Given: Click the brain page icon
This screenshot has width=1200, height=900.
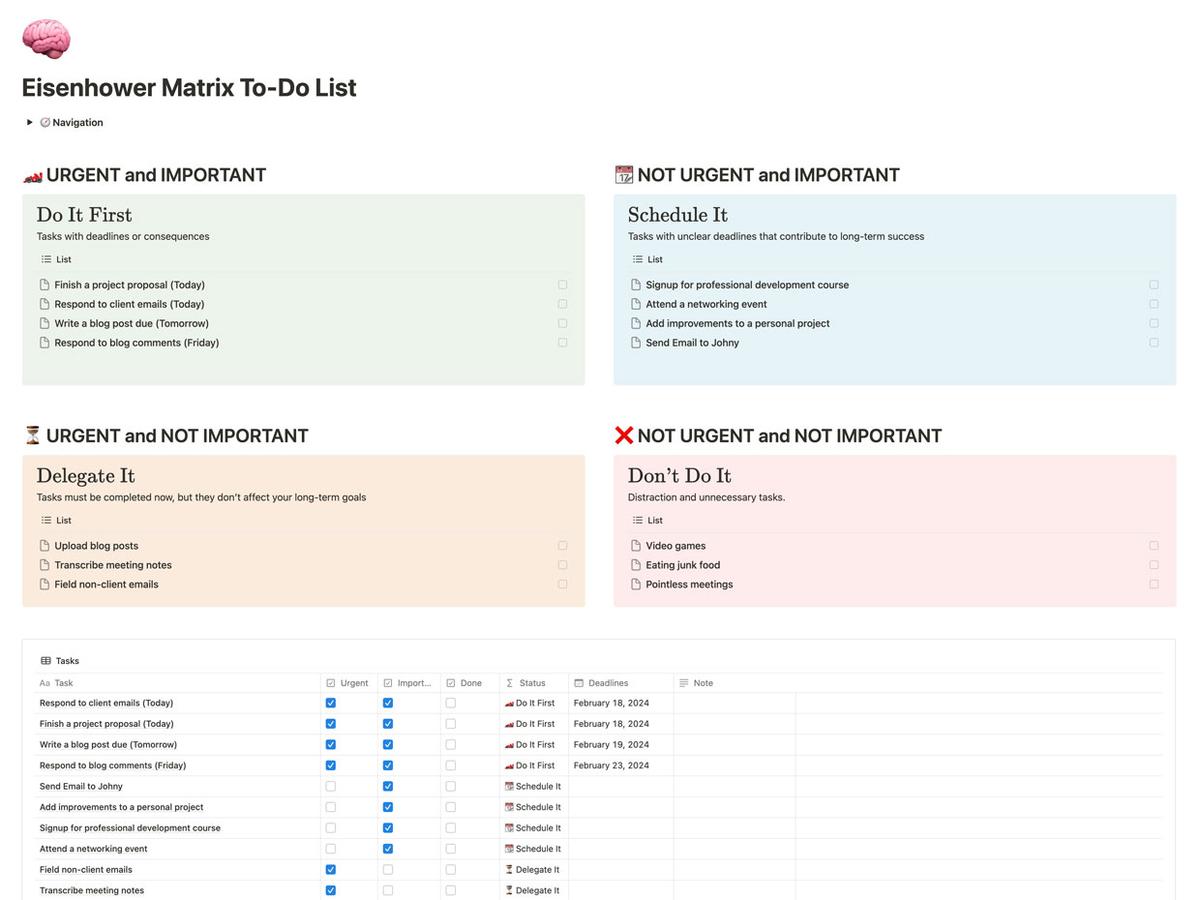Looking at the screenshot, I should tap(45, 38).
